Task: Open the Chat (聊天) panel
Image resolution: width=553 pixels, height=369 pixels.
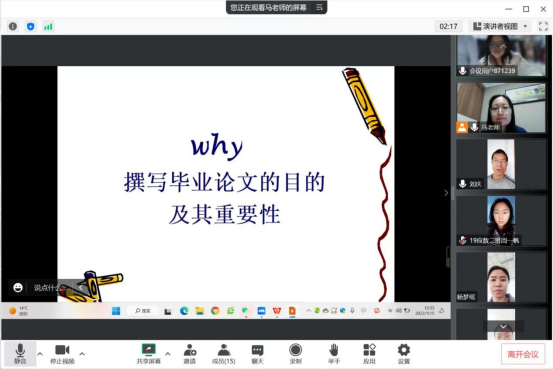Action: pos(257,354)
